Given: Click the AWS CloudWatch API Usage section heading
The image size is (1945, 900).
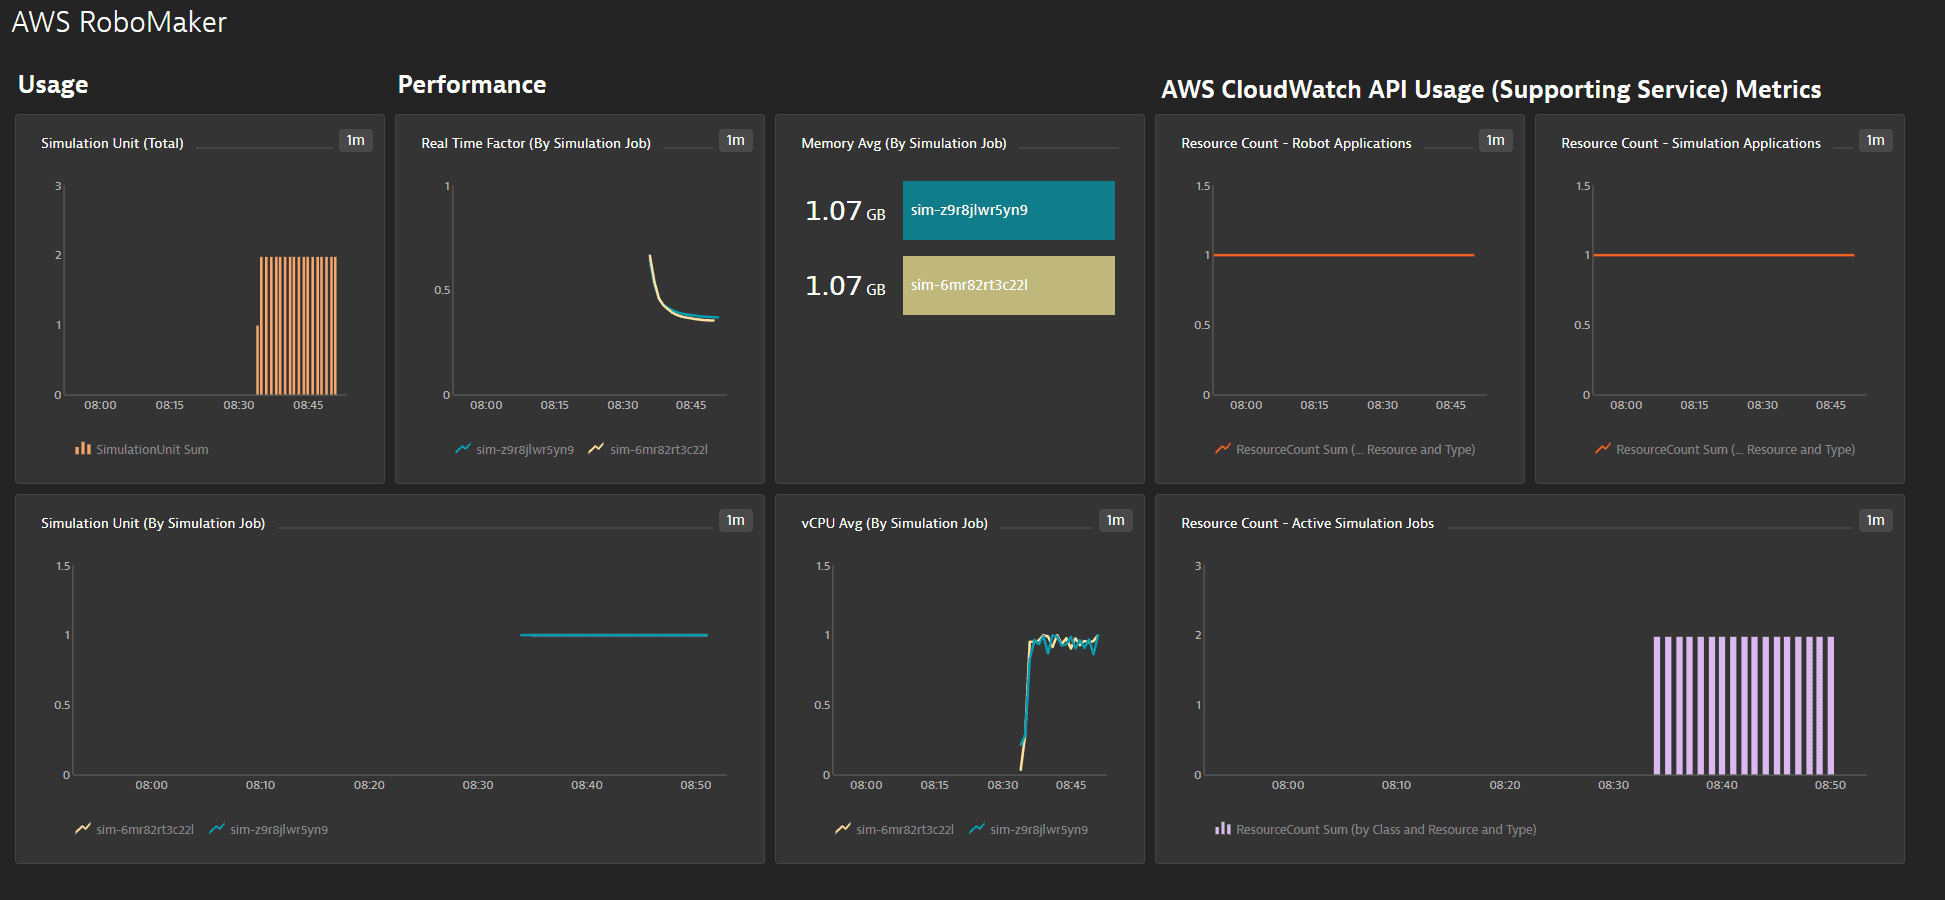Looking at the screenshot, I should (1491, 90).
